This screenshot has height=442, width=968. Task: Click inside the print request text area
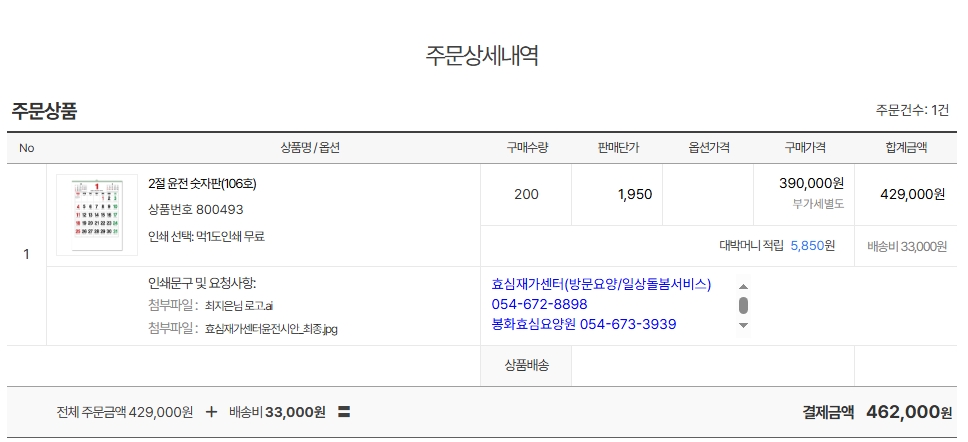click(610, 304)
